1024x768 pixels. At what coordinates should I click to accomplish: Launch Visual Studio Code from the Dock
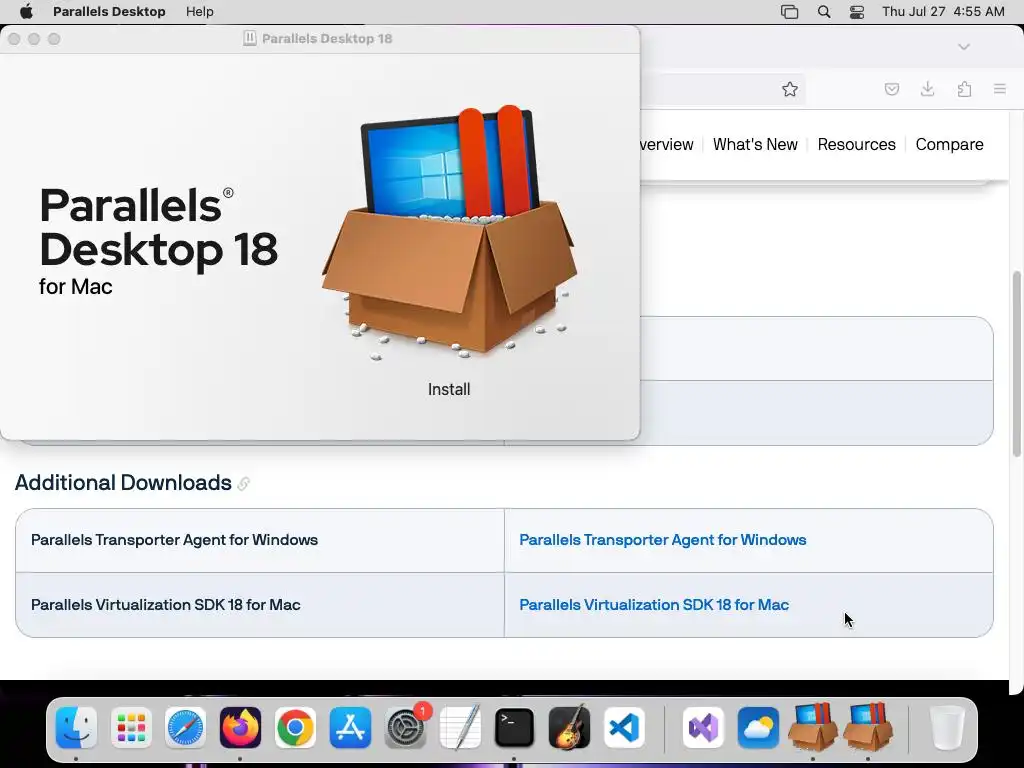[x=624, y=728]
